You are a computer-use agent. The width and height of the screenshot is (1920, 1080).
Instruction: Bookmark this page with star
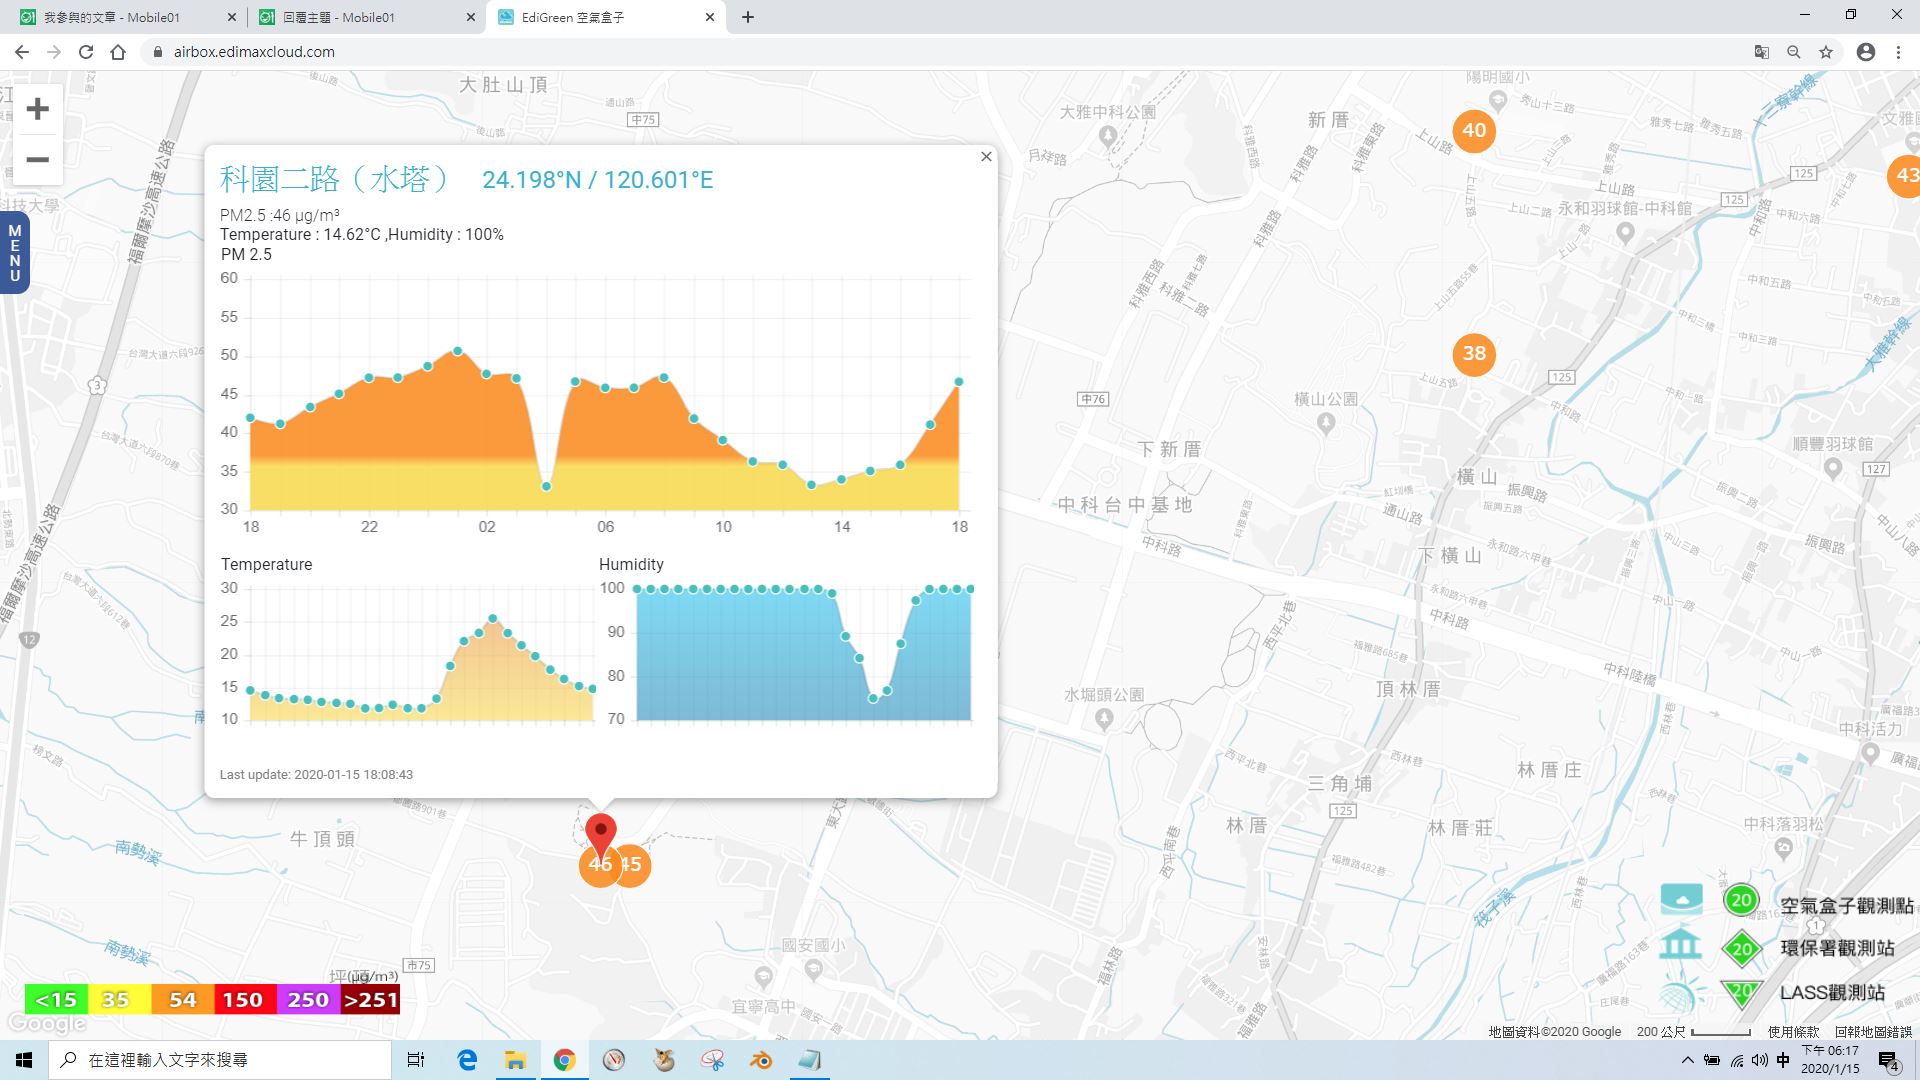pos(1826,52)
